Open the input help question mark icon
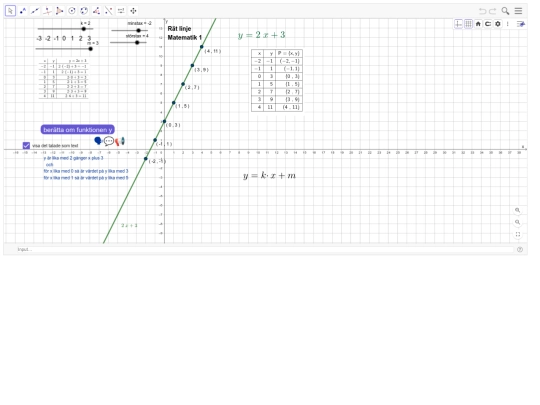 520,249
